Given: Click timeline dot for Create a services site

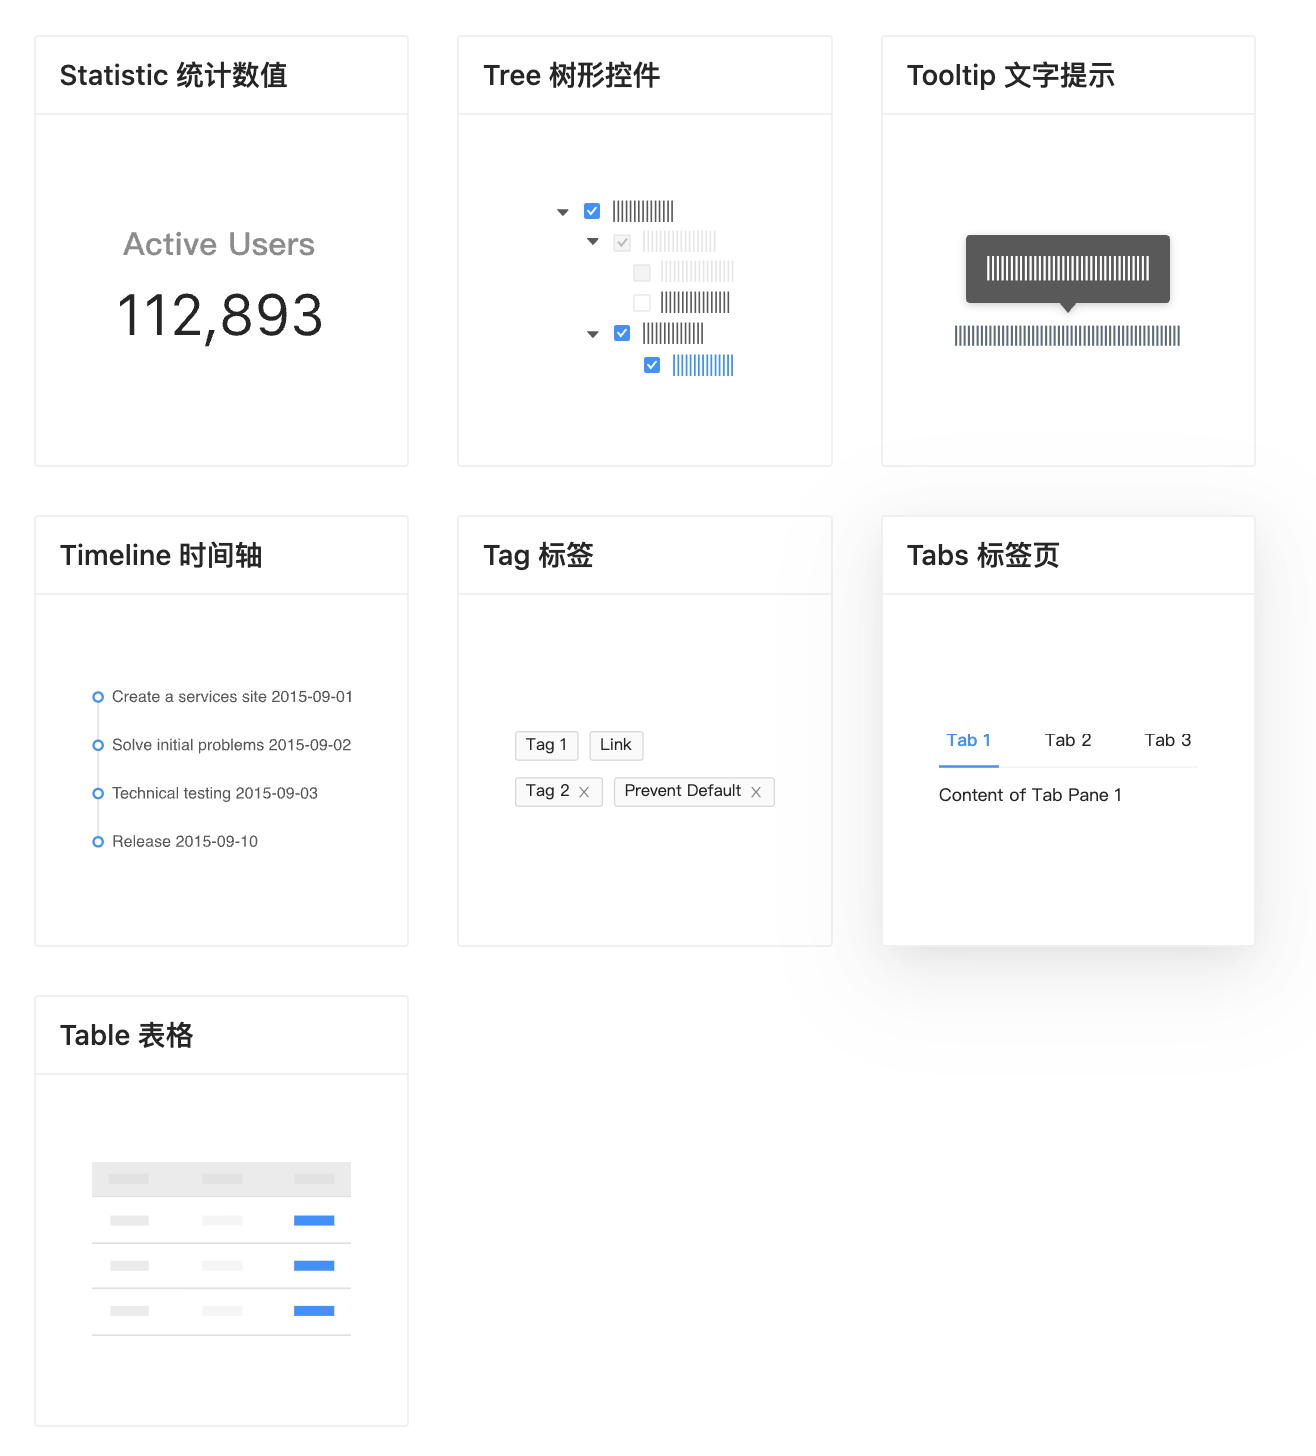Looking at the screenshot, I should [x=98, y=697].
